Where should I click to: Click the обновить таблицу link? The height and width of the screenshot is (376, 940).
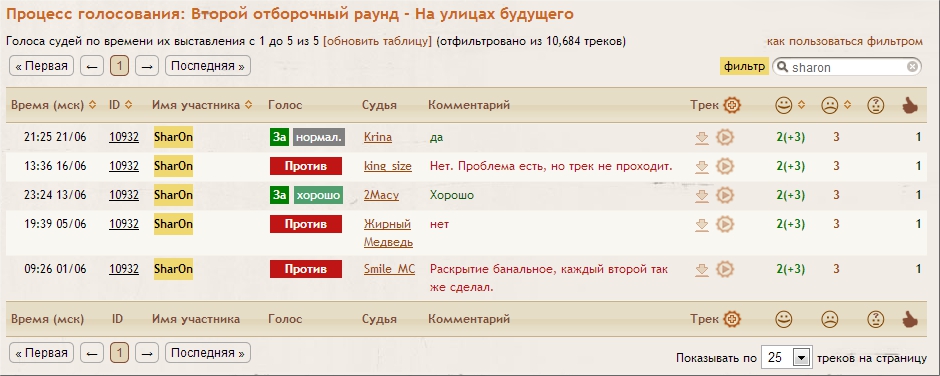pyautogui.click(x=377, y=41)
